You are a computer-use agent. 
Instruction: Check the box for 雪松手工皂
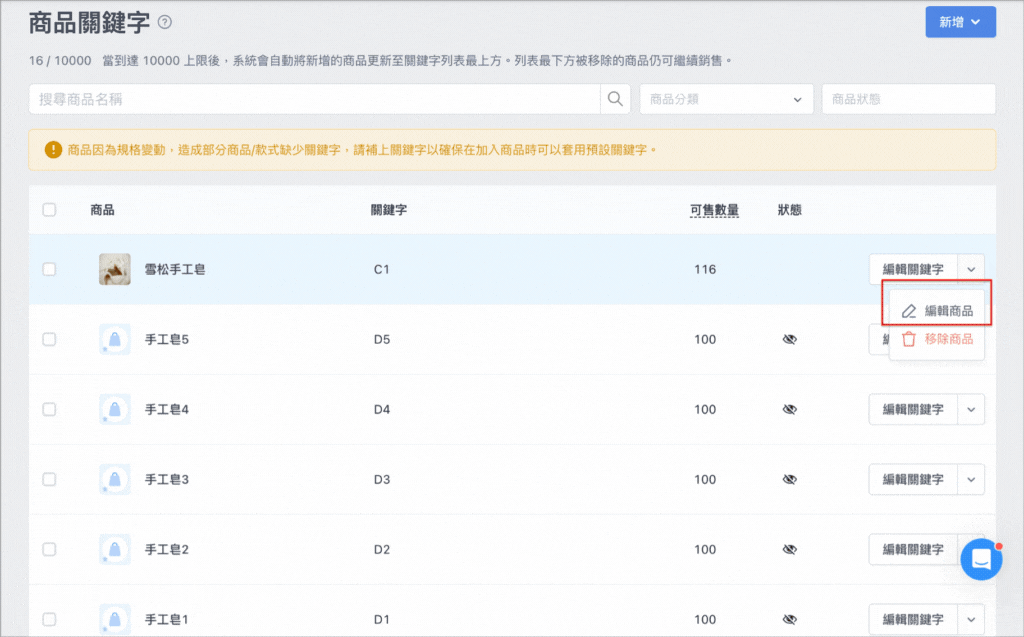49,269
